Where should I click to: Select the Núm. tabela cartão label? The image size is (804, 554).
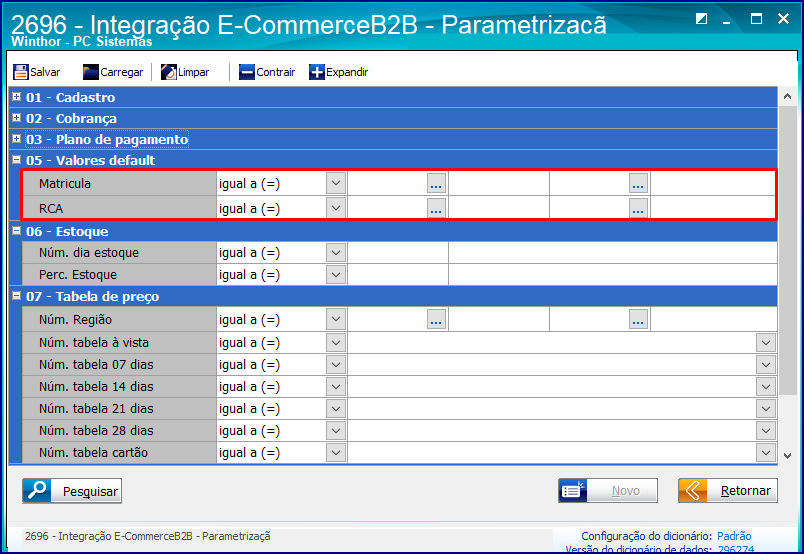click(x=93, y=452)
